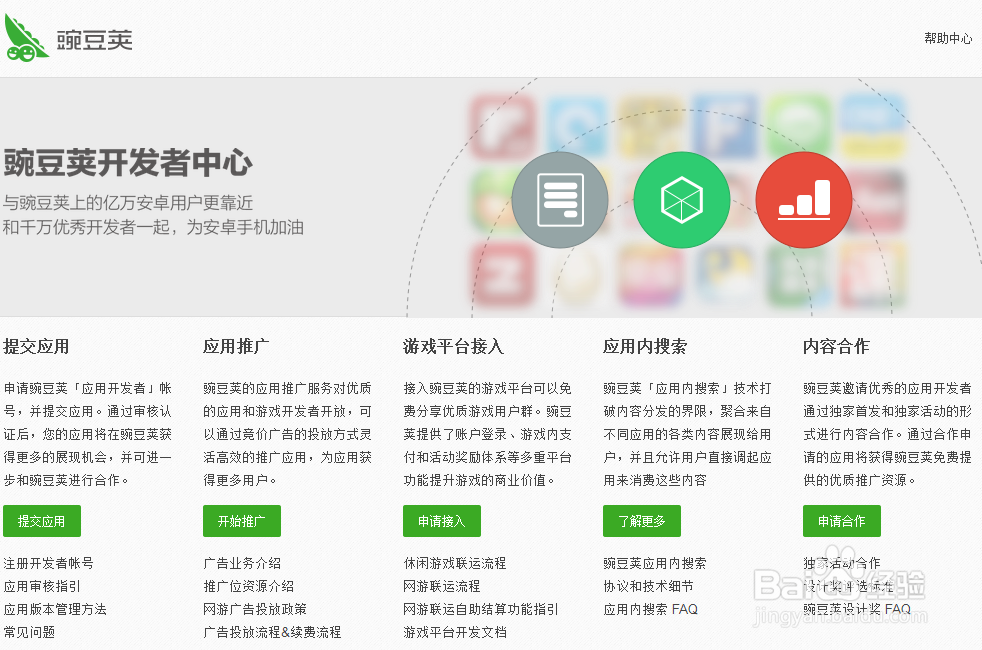Open 应用审核指引 link
This screenshot has width=982, height=650.
coord(42,586)
